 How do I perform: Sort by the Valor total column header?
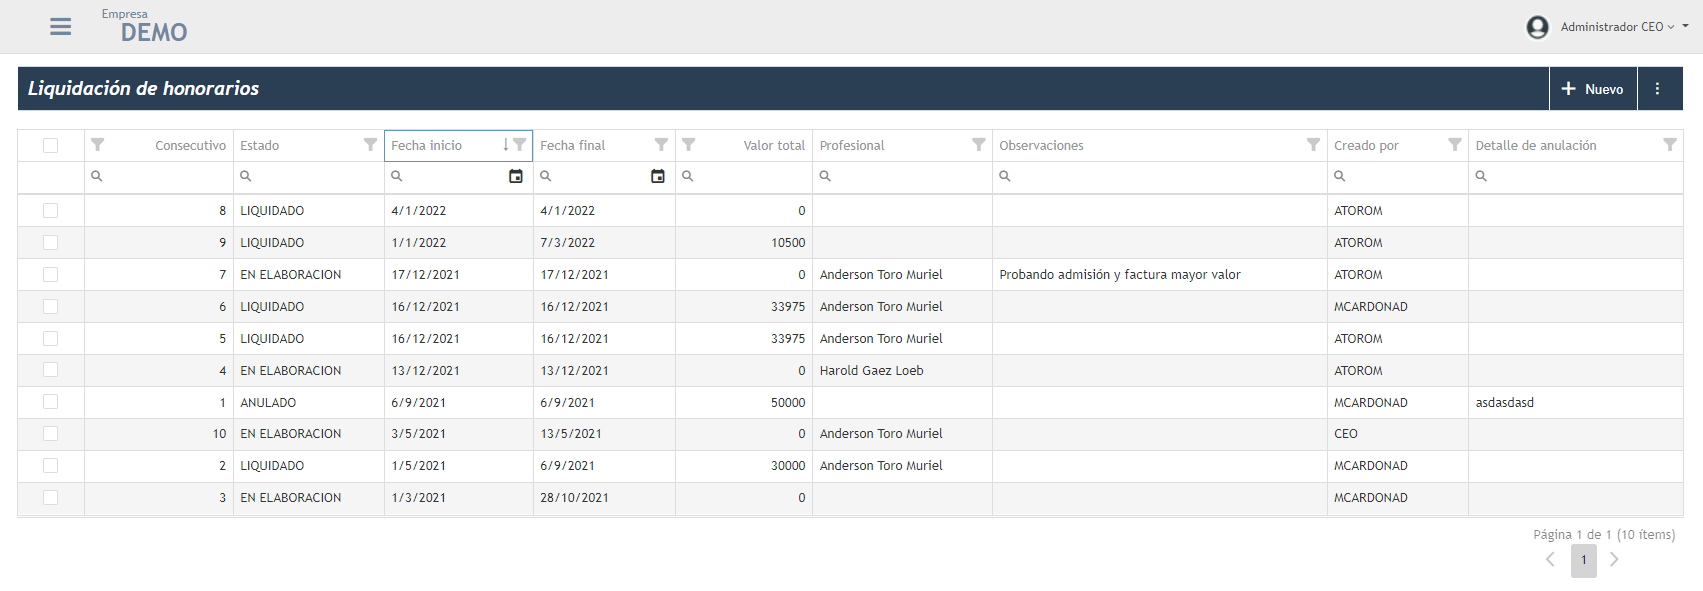tap(774, 146)
